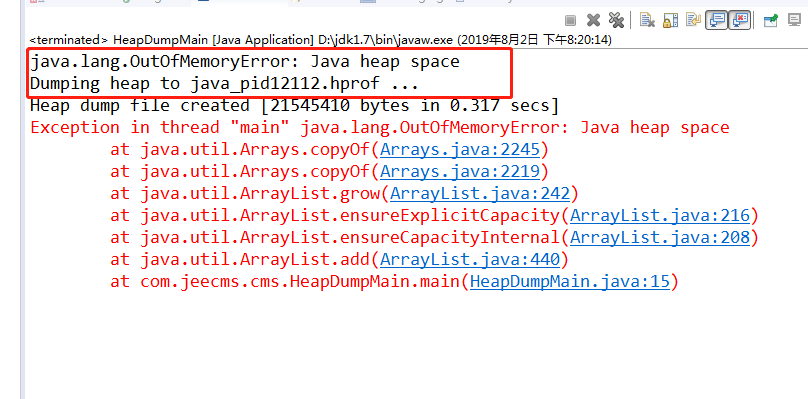
Task: Click the Terminate square stop icon
Action: point(570,20)
